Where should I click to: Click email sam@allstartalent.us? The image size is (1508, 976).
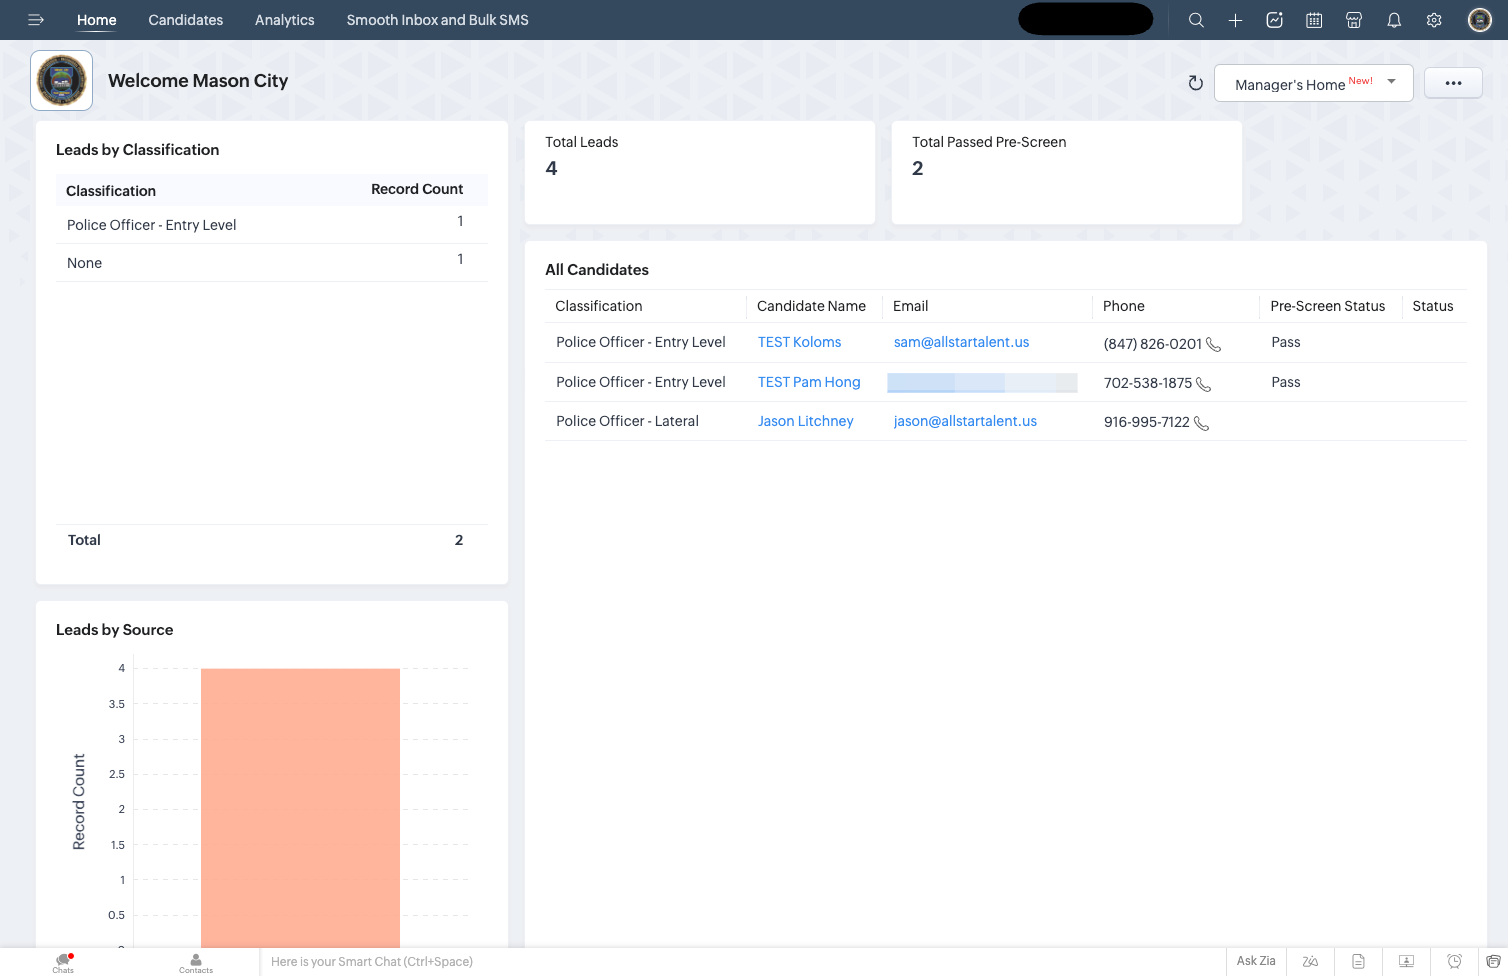click(x=961, y=342)
